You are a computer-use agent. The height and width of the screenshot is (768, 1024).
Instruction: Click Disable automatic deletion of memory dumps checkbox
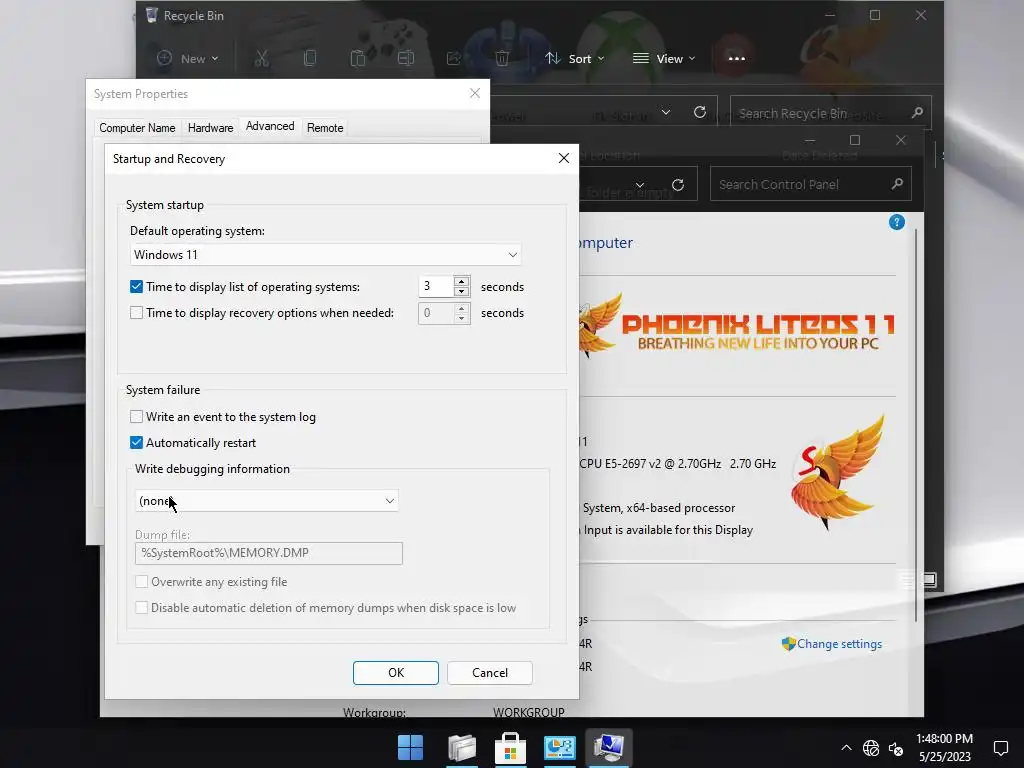point(141,608)
